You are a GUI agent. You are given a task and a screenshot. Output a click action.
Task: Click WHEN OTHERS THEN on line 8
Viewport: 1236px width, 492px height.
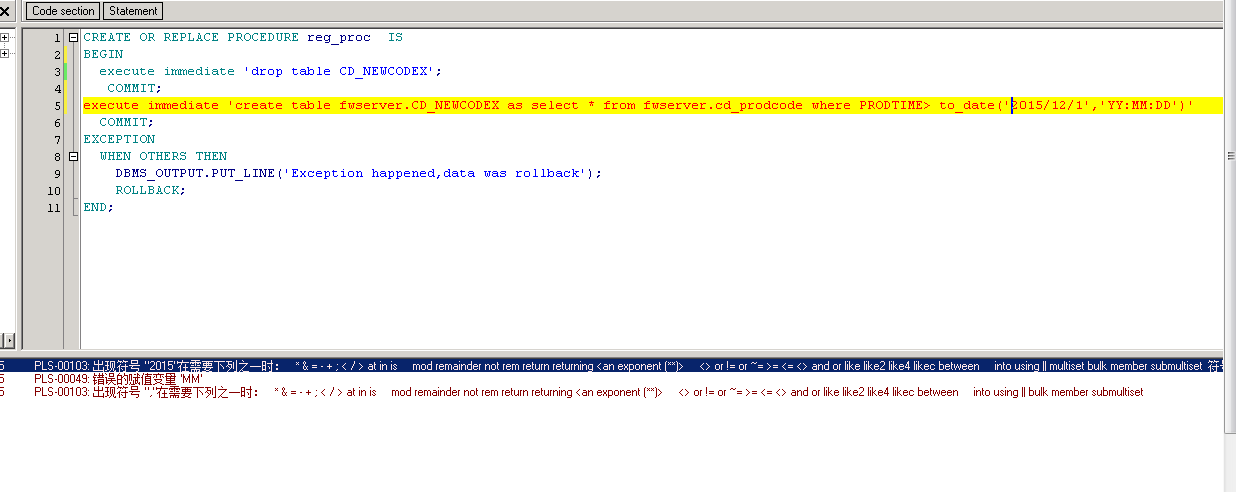[163, 157]
